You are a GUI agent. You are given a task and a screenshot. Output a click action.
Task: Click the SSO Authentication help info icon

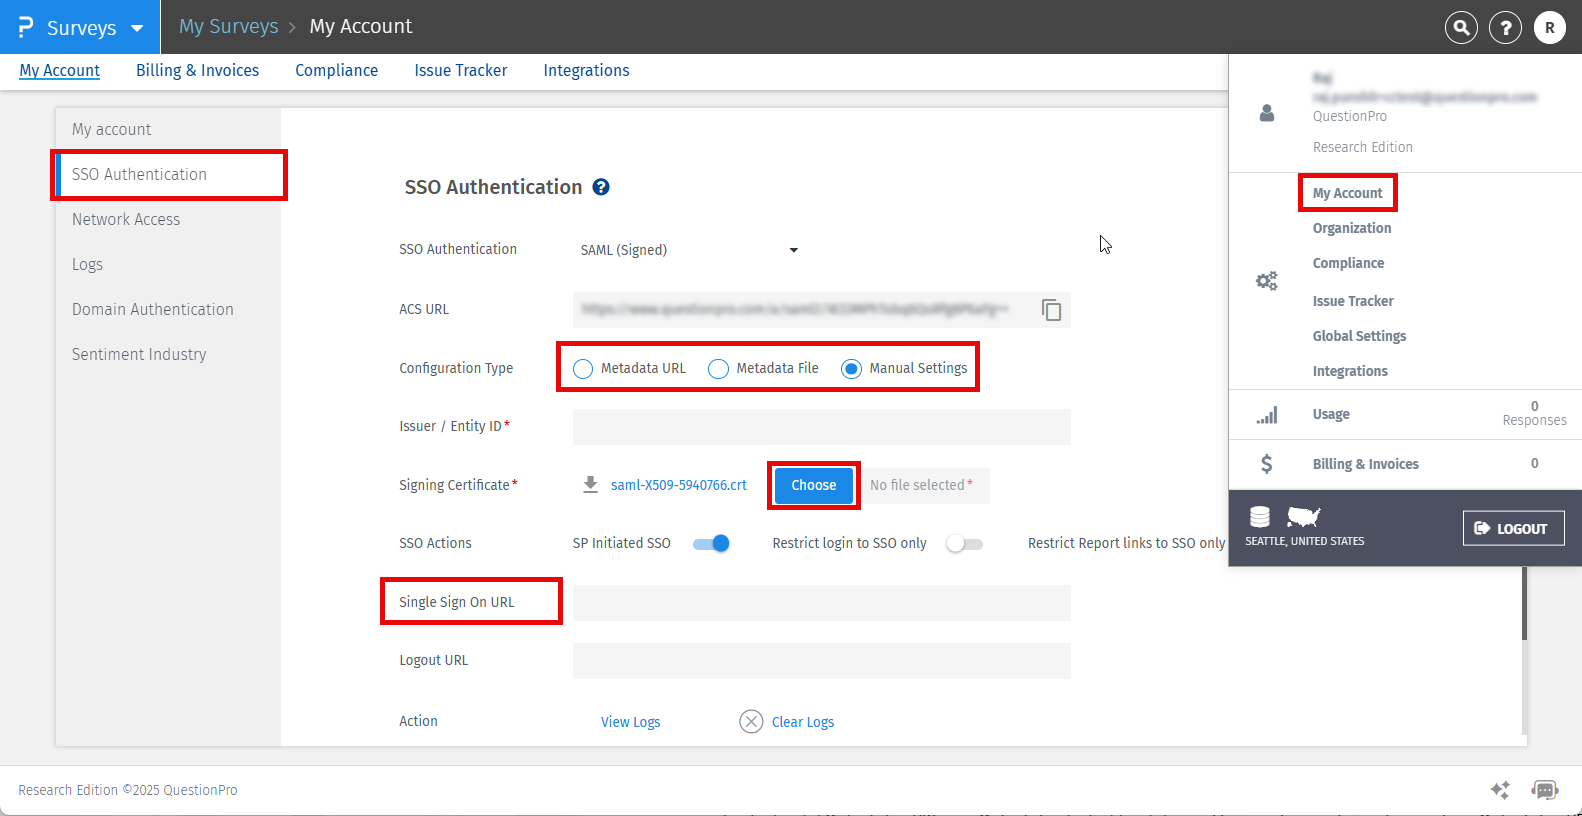[x=601, y=187]
